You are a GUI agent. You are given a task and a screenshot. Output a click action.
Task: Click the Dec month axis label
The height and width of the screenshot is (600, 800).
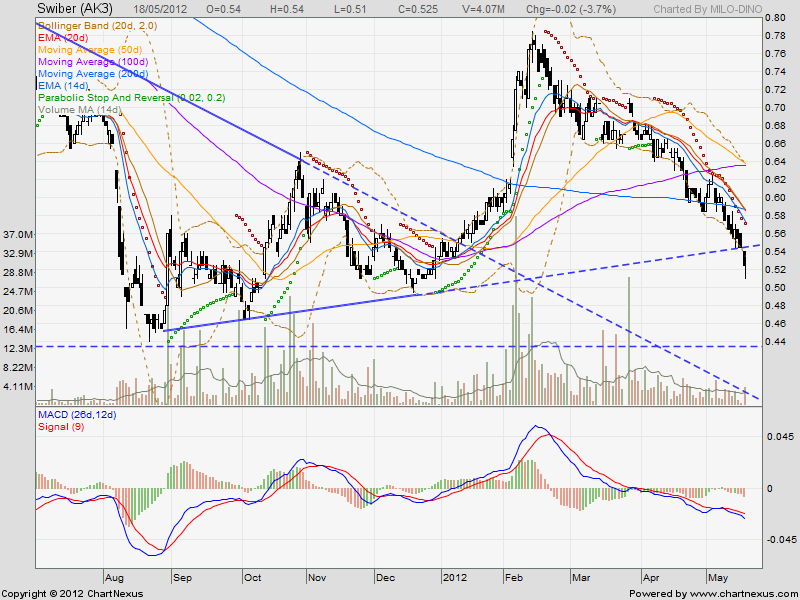[385, 578]
